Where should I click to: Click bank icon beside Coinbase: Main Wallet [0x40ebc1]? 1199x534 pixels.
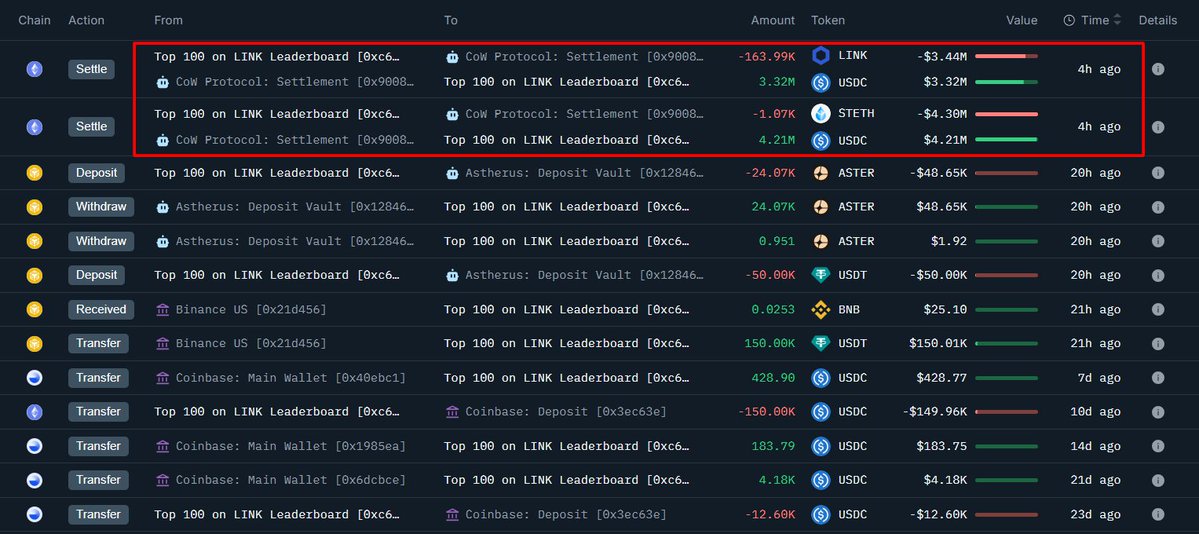(x=162, y=377)
